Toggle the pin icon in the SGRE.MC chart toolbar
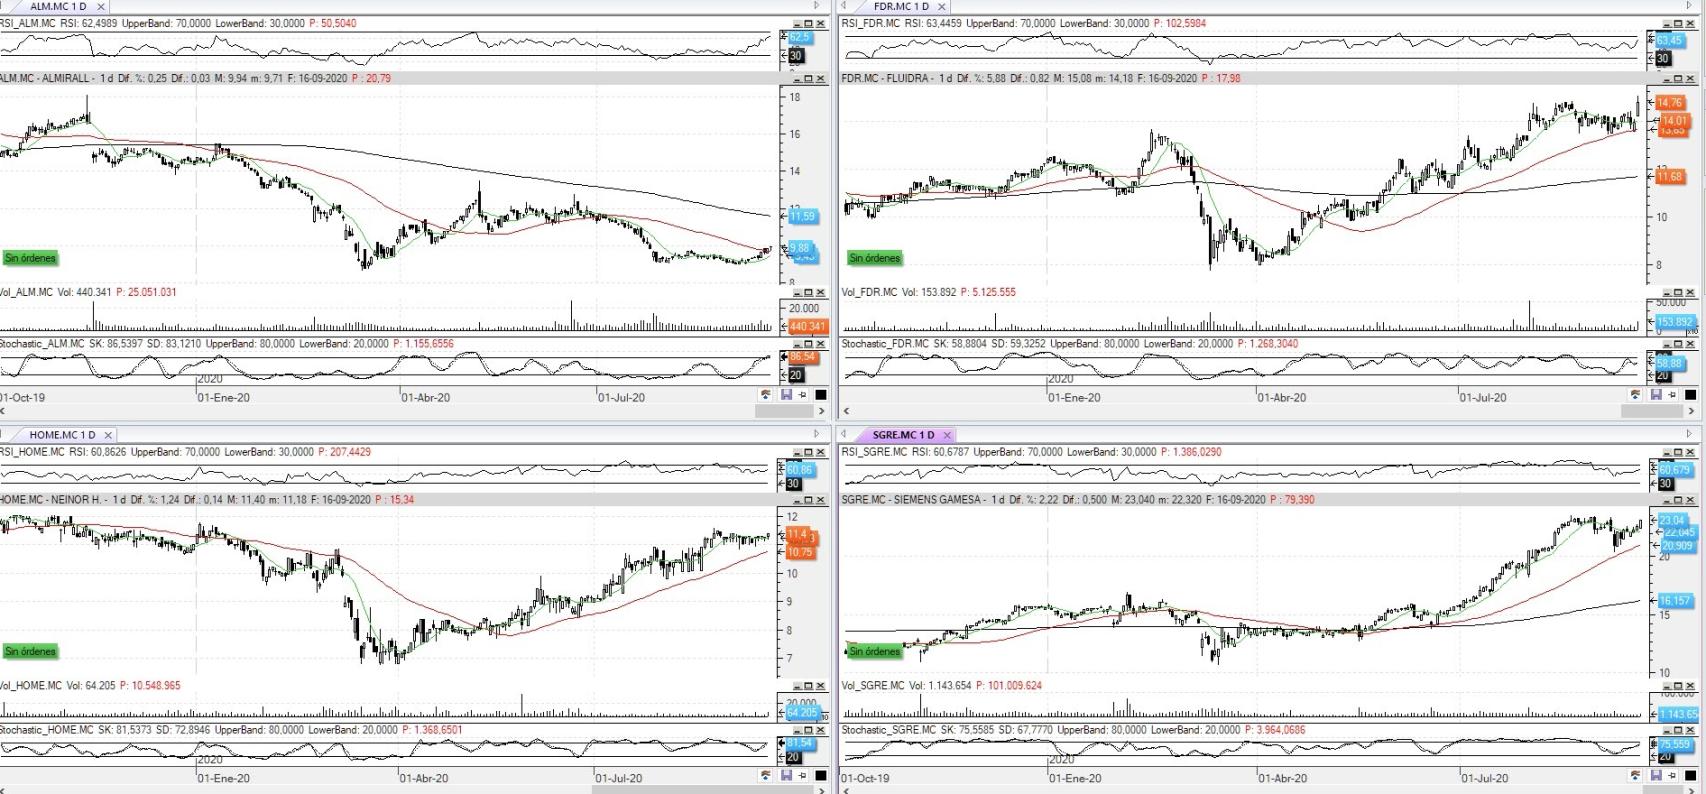 click(x=1671, y=775)
